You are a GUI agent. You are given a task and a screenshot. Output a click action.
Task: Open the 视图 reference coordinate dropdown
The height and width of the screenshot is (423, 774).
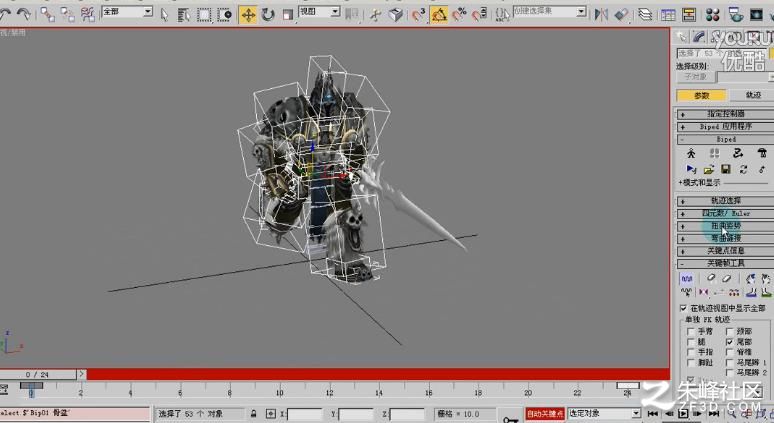coord(319,12)
